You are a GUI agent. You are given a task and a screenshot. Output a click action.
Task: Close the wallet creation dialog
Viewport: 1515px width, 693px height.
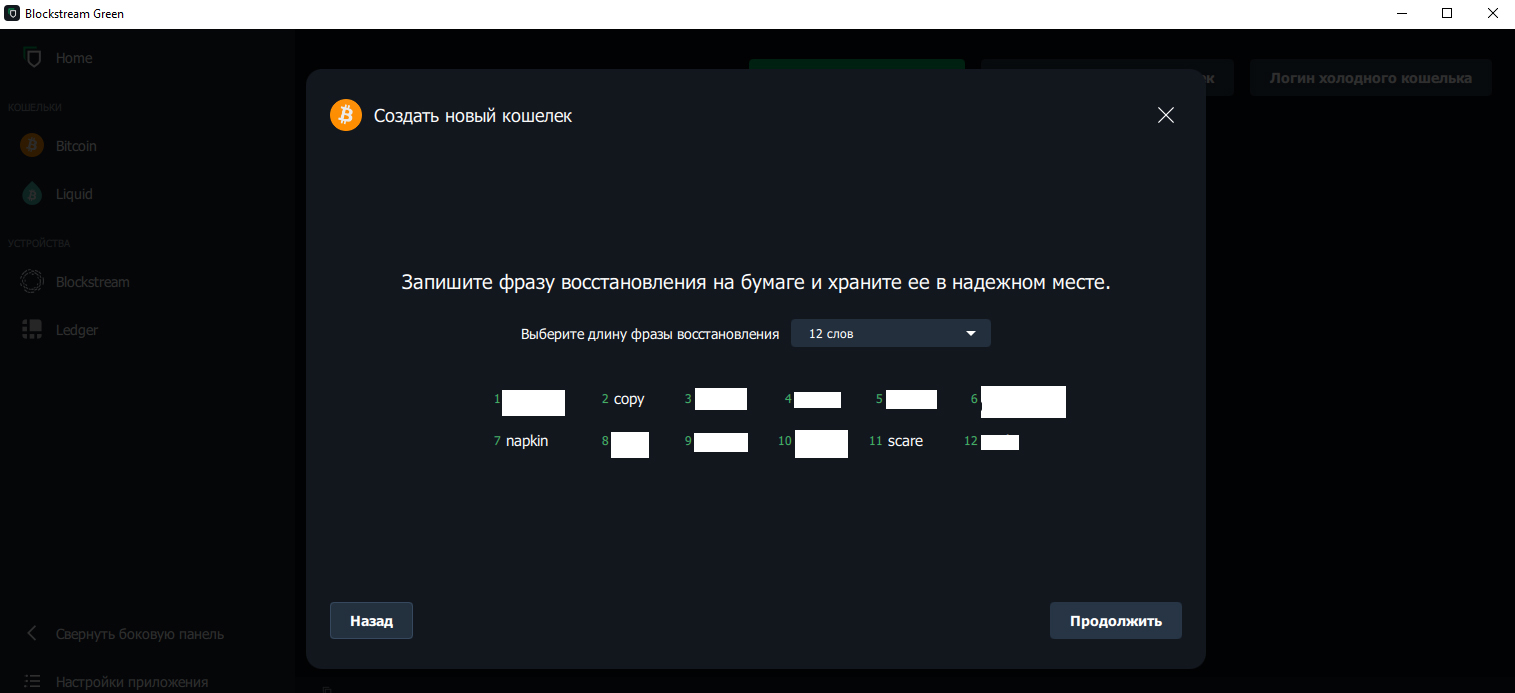pyautogui.click(x=1165, y=115)
